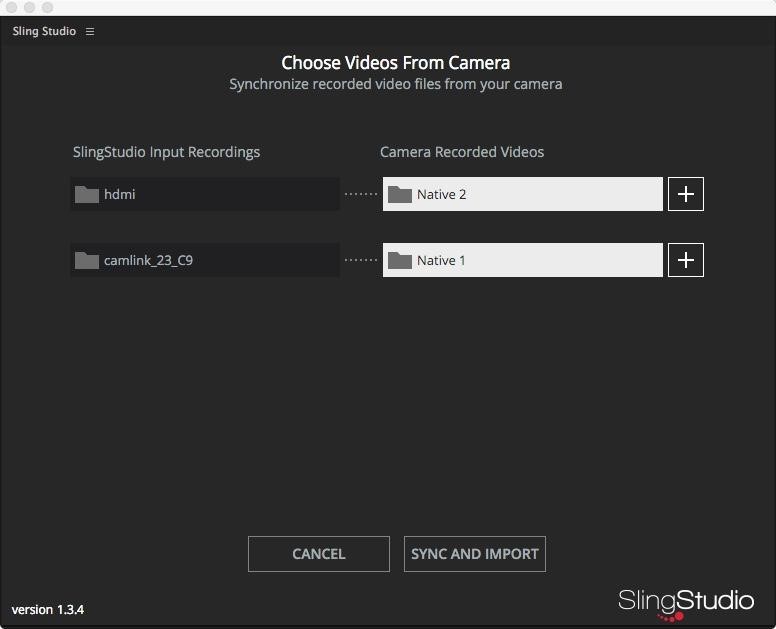
Task: Click the folder icon in Native 1 field
Action: pos(400,260)
